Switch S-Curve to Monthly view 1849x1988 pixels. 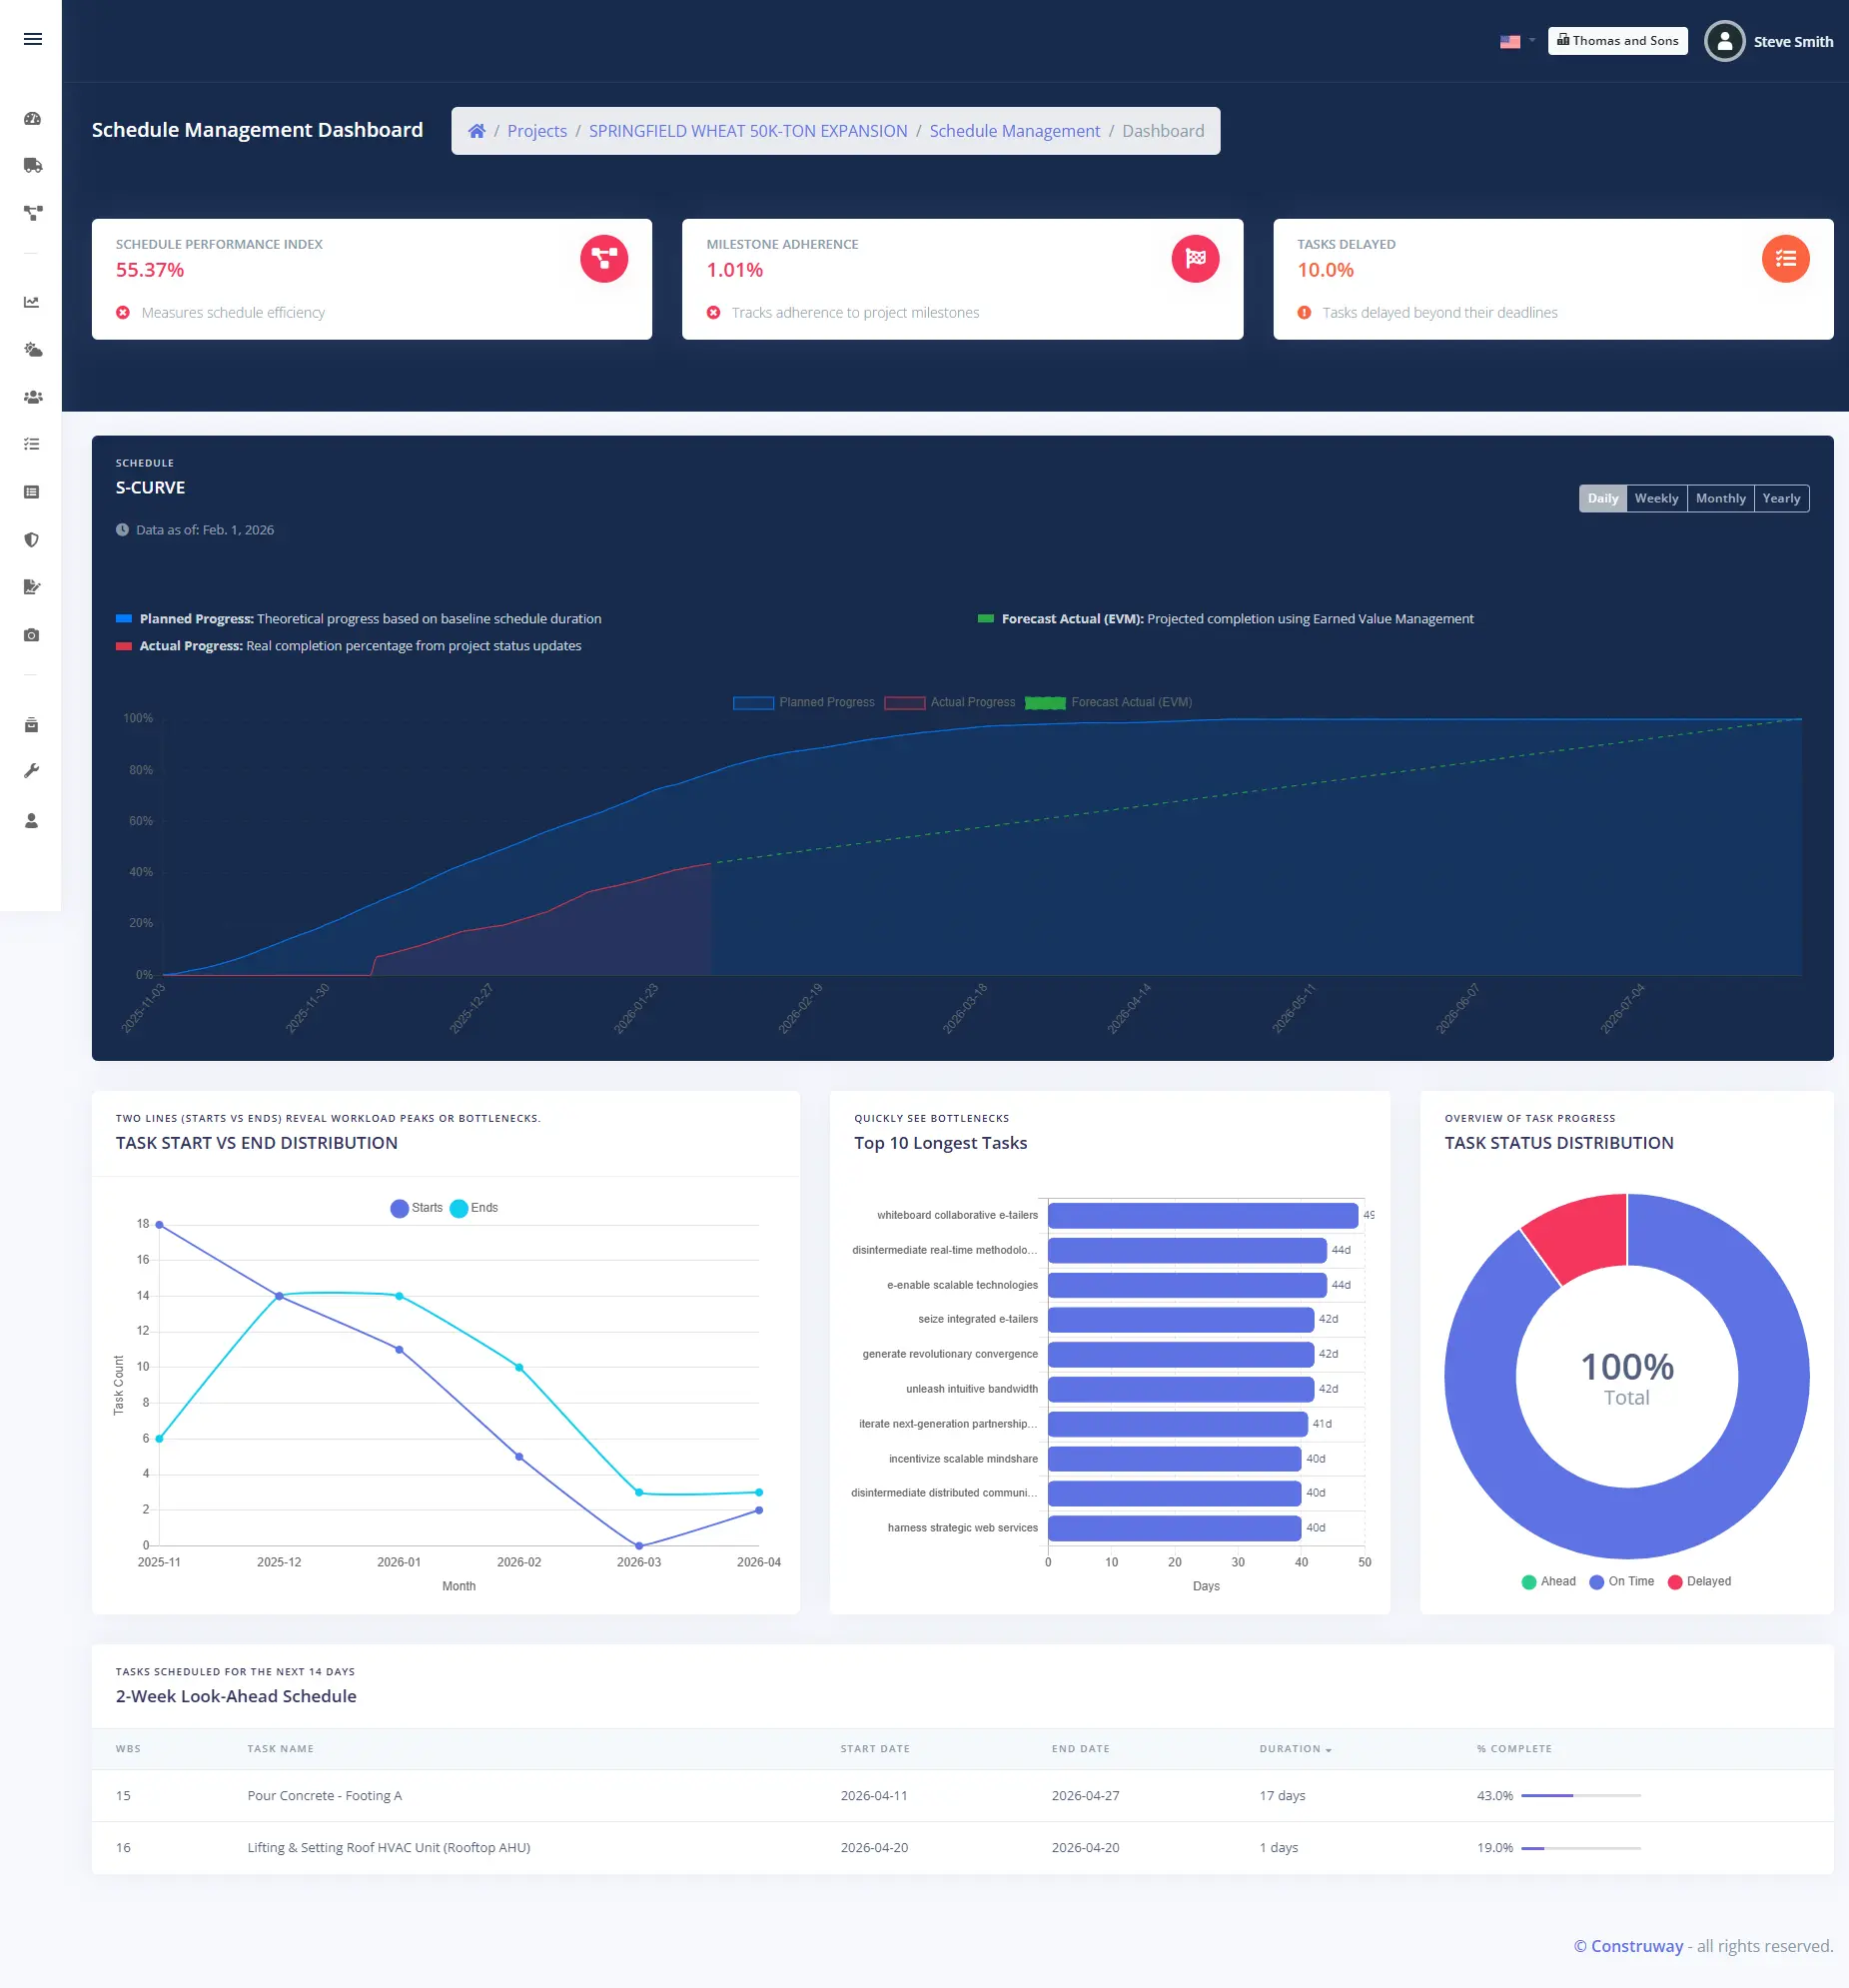point(1720,498)
